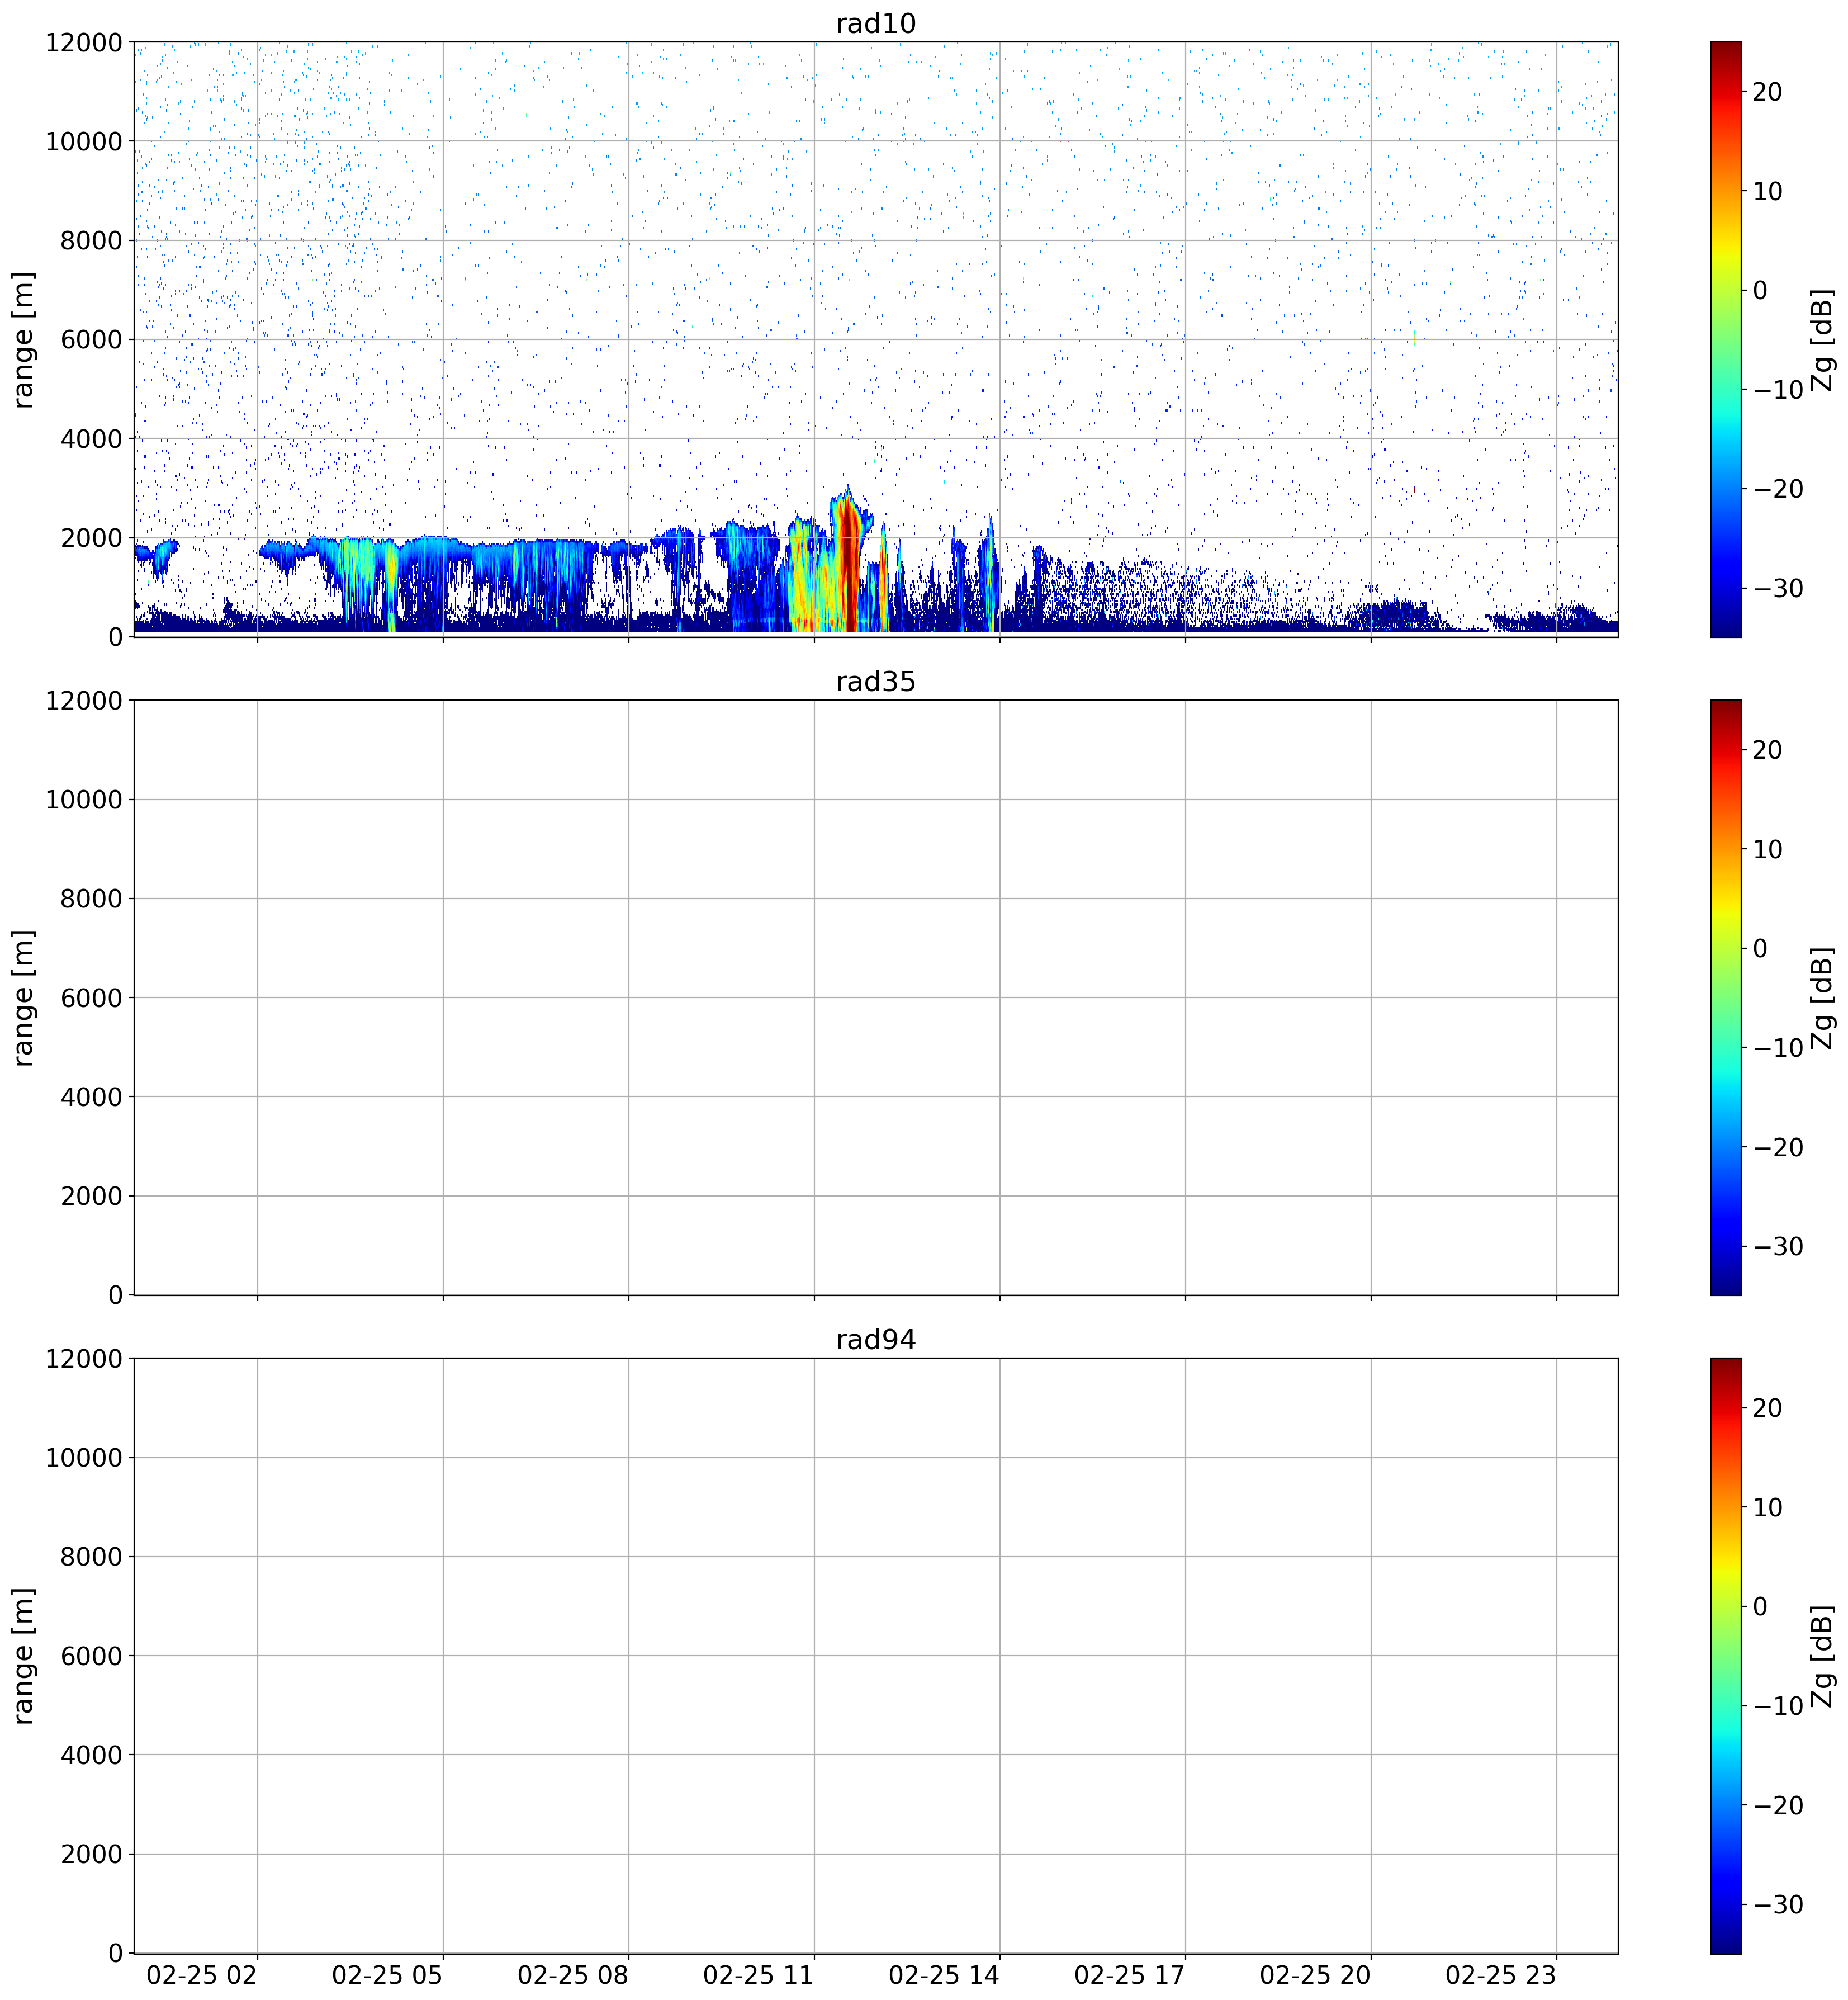Click the range [m] label of rad94
The height and width of the screenshot is (2000, 1848).
tap(23, 1655)
